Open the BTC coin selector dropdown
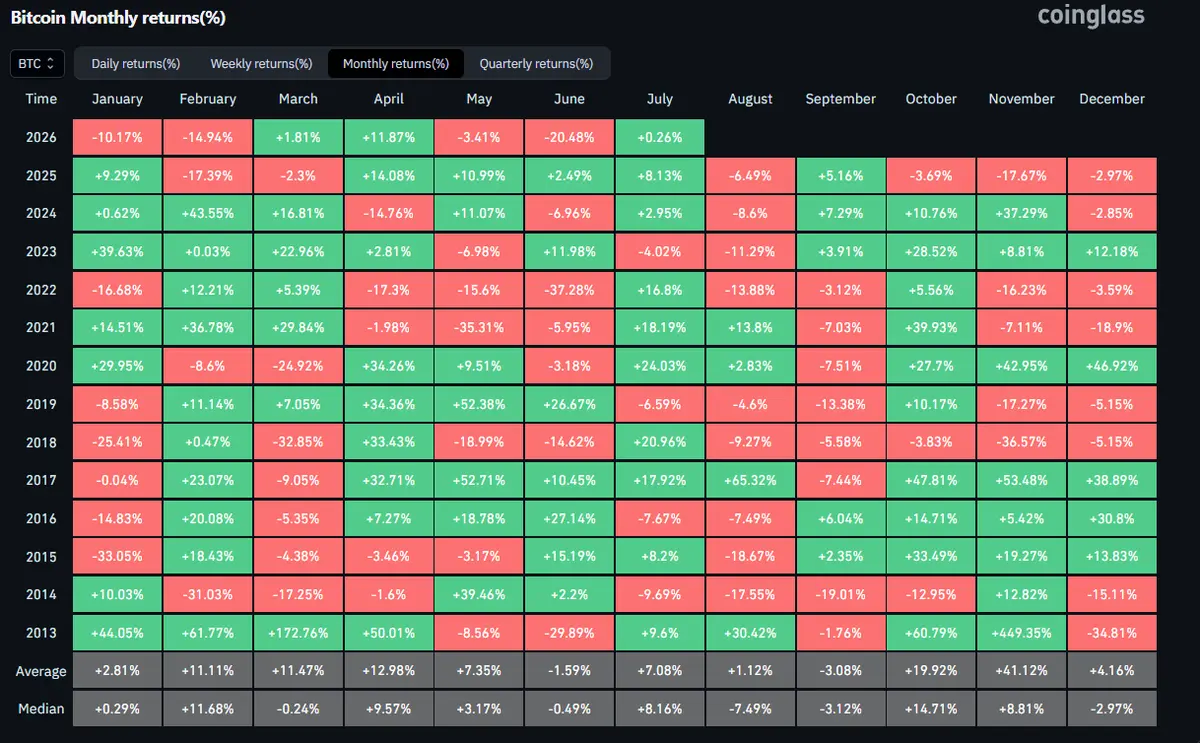Screen dimensions: 1200x743 point(38,63)
